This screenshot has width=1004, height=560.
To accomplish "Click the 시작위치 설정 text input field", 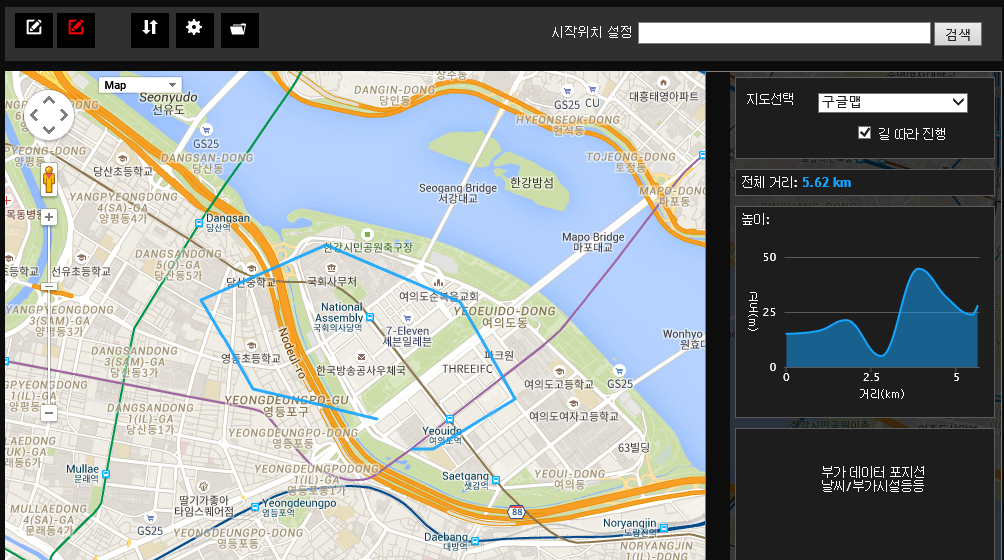I will tap(783, 34).
